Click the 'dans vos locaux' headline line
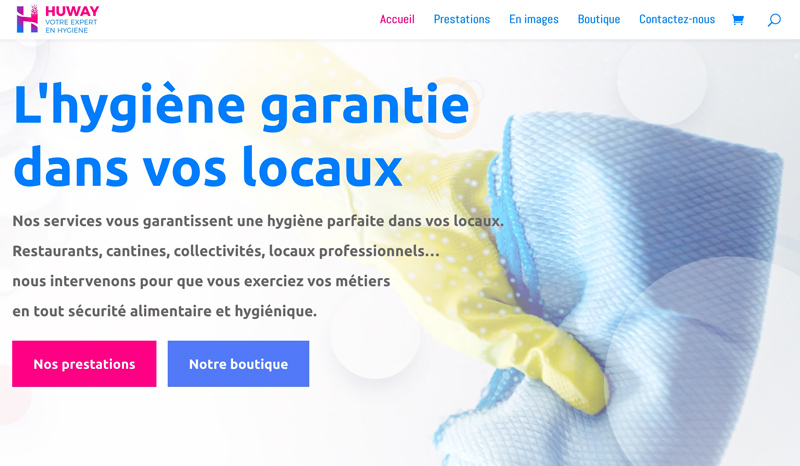The height and width of the screenshot is (466, 800). coord(208,166)
